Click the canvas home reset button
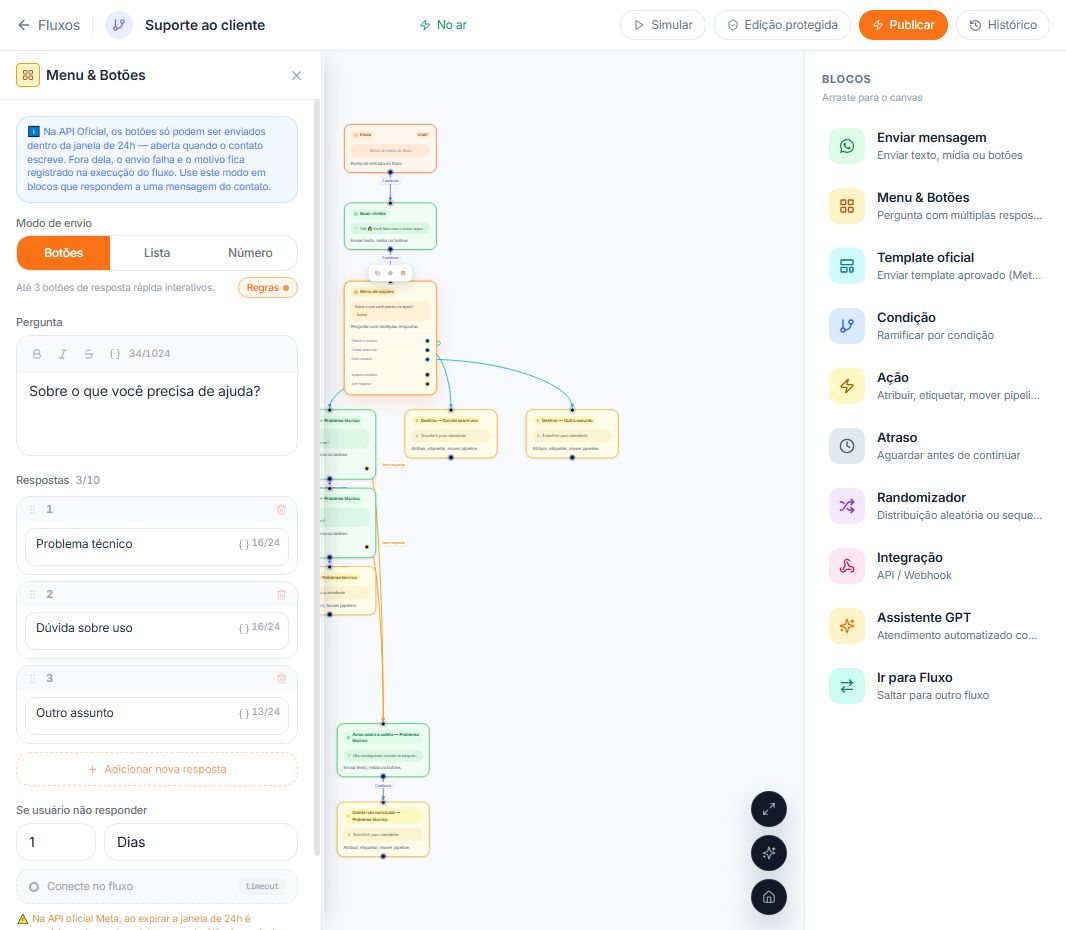Viewport: 1066px width, 930px height. [769, 897]
